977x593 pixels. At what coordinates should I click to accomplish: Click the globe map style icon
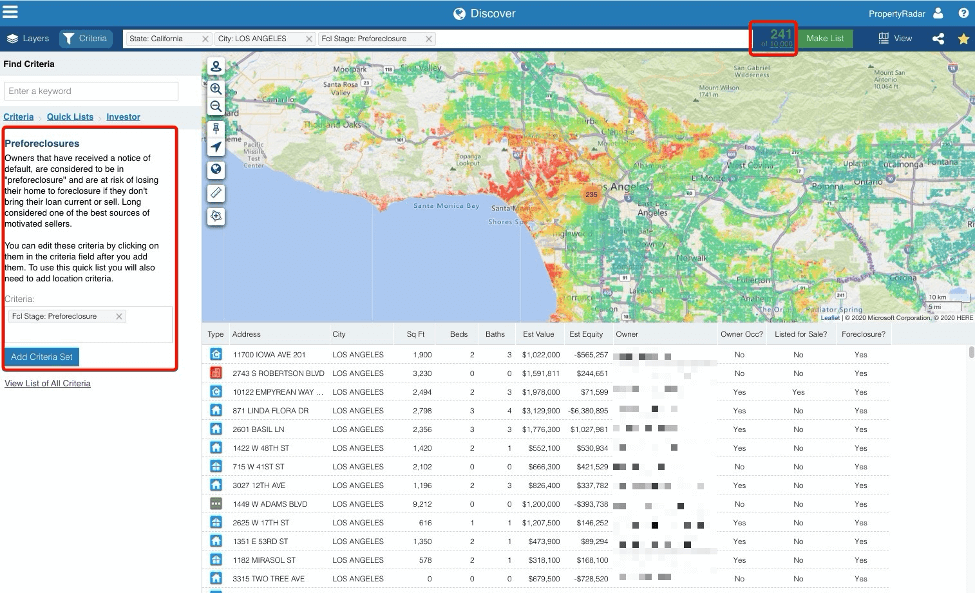point(216,169)
